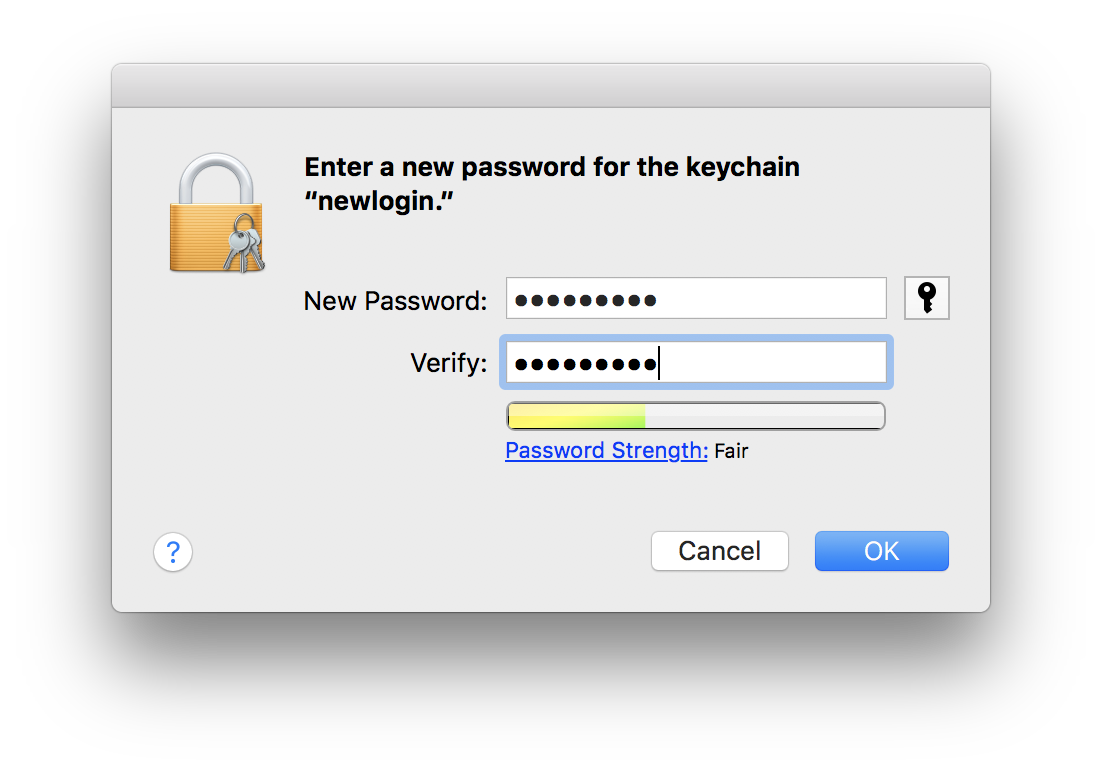This screenshot has height=772, width=1102.
Task: Click the "newlogin." keychain name text
Action: tap(379, 200)
